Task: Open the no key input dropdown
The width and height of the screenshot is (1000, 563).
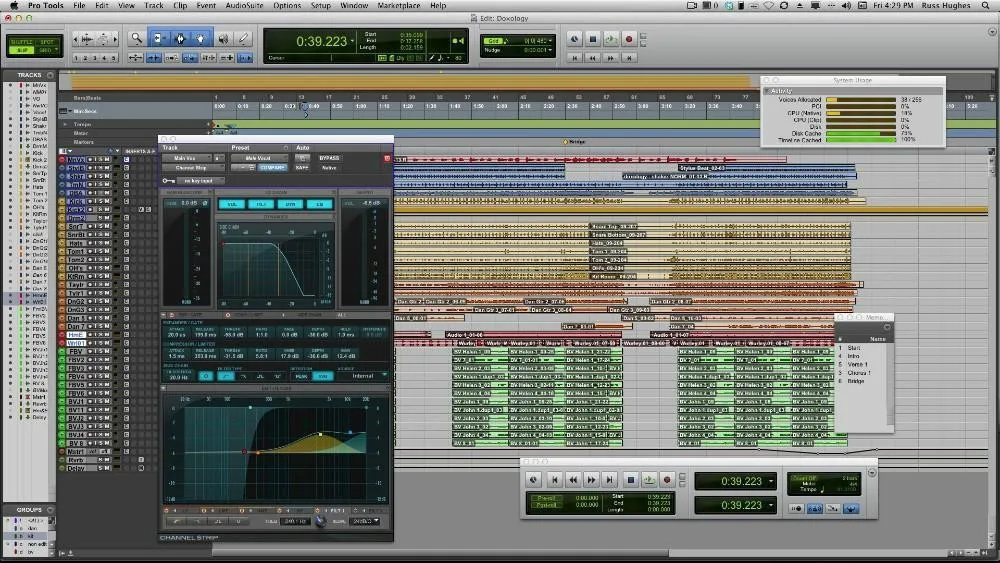Action: pyautogui.click(x=200, y=180)
